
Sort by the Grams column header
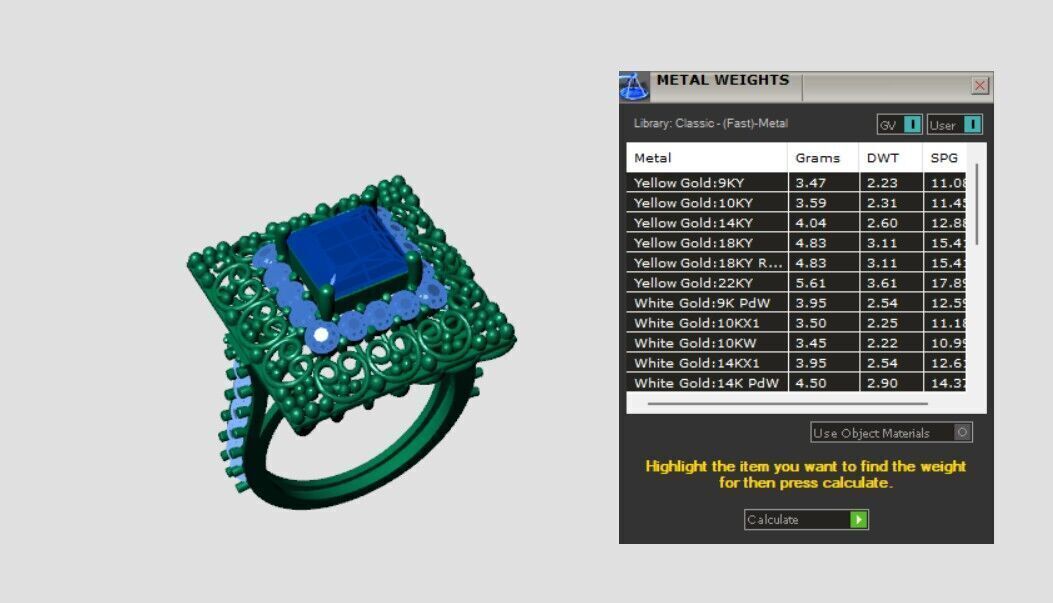[x=823, y=158]
